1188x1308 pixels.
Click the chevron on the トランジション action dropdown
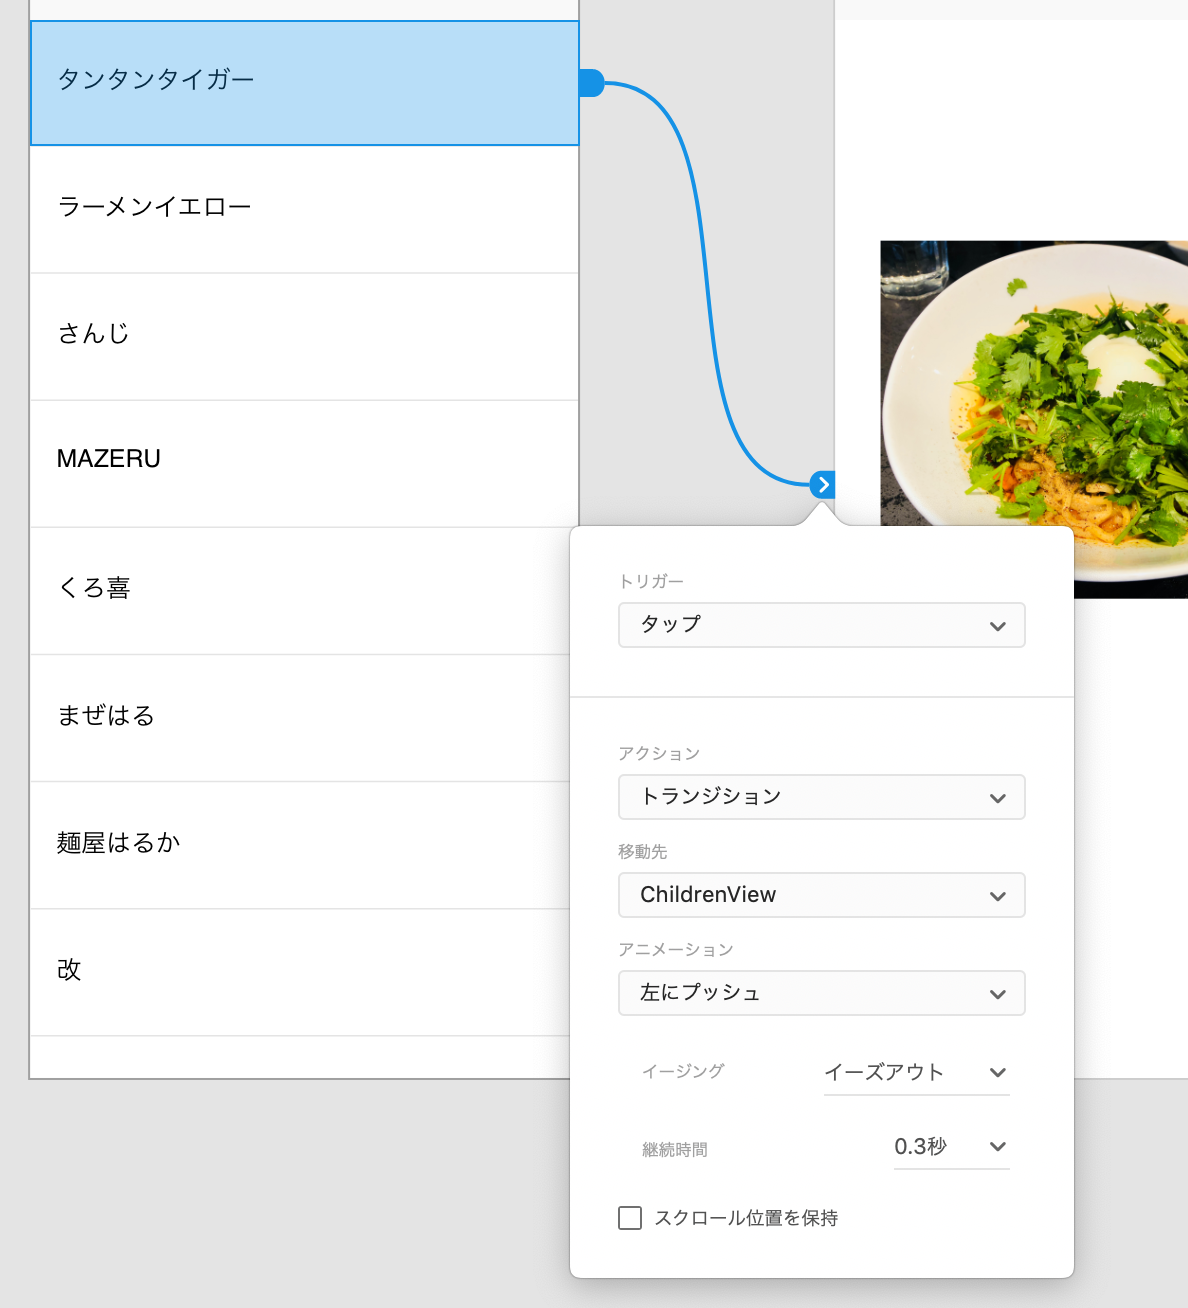click(997, 798)
